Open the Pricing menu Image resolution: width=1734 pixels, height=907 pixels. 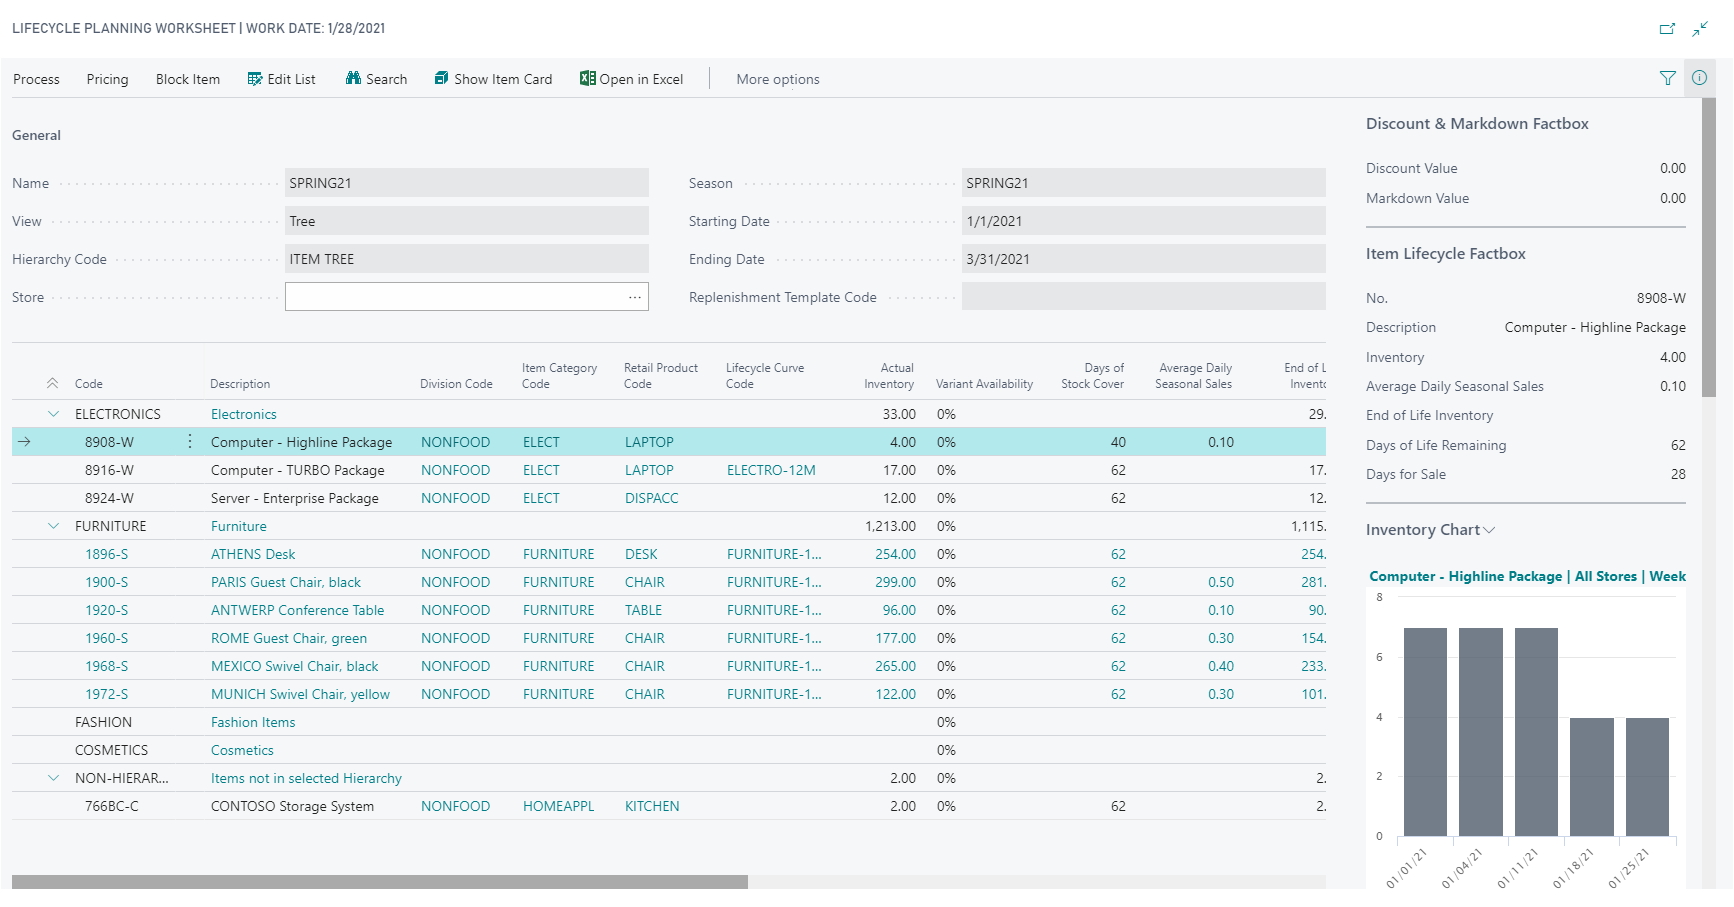tap(107, 79)
